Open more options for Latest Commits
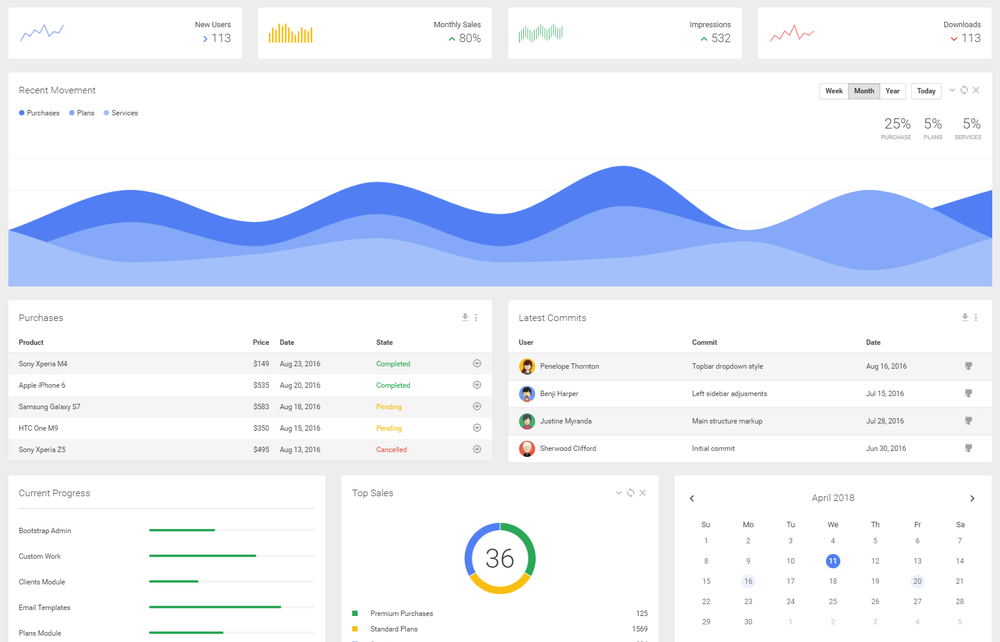Viewport: 1000px width, 642px height. [x=977, y=317]
